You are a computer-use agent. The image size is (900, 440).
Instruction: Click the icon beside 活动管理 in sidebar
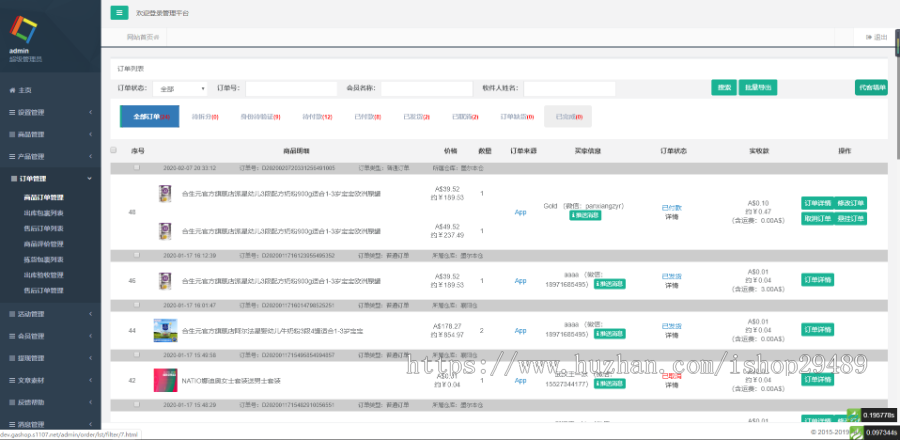pyautogui.click(x=13, y=314)
